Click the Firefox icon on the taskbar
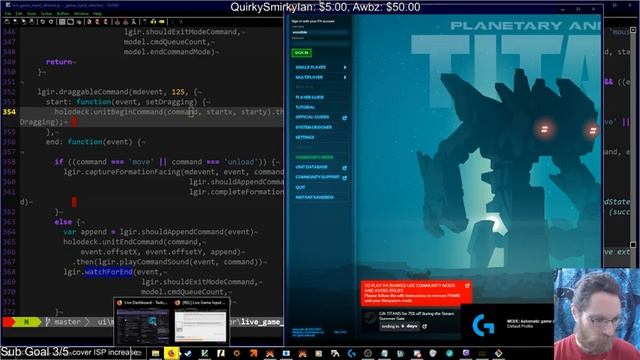This screenshot has width=640, height=360. point(171,353)
